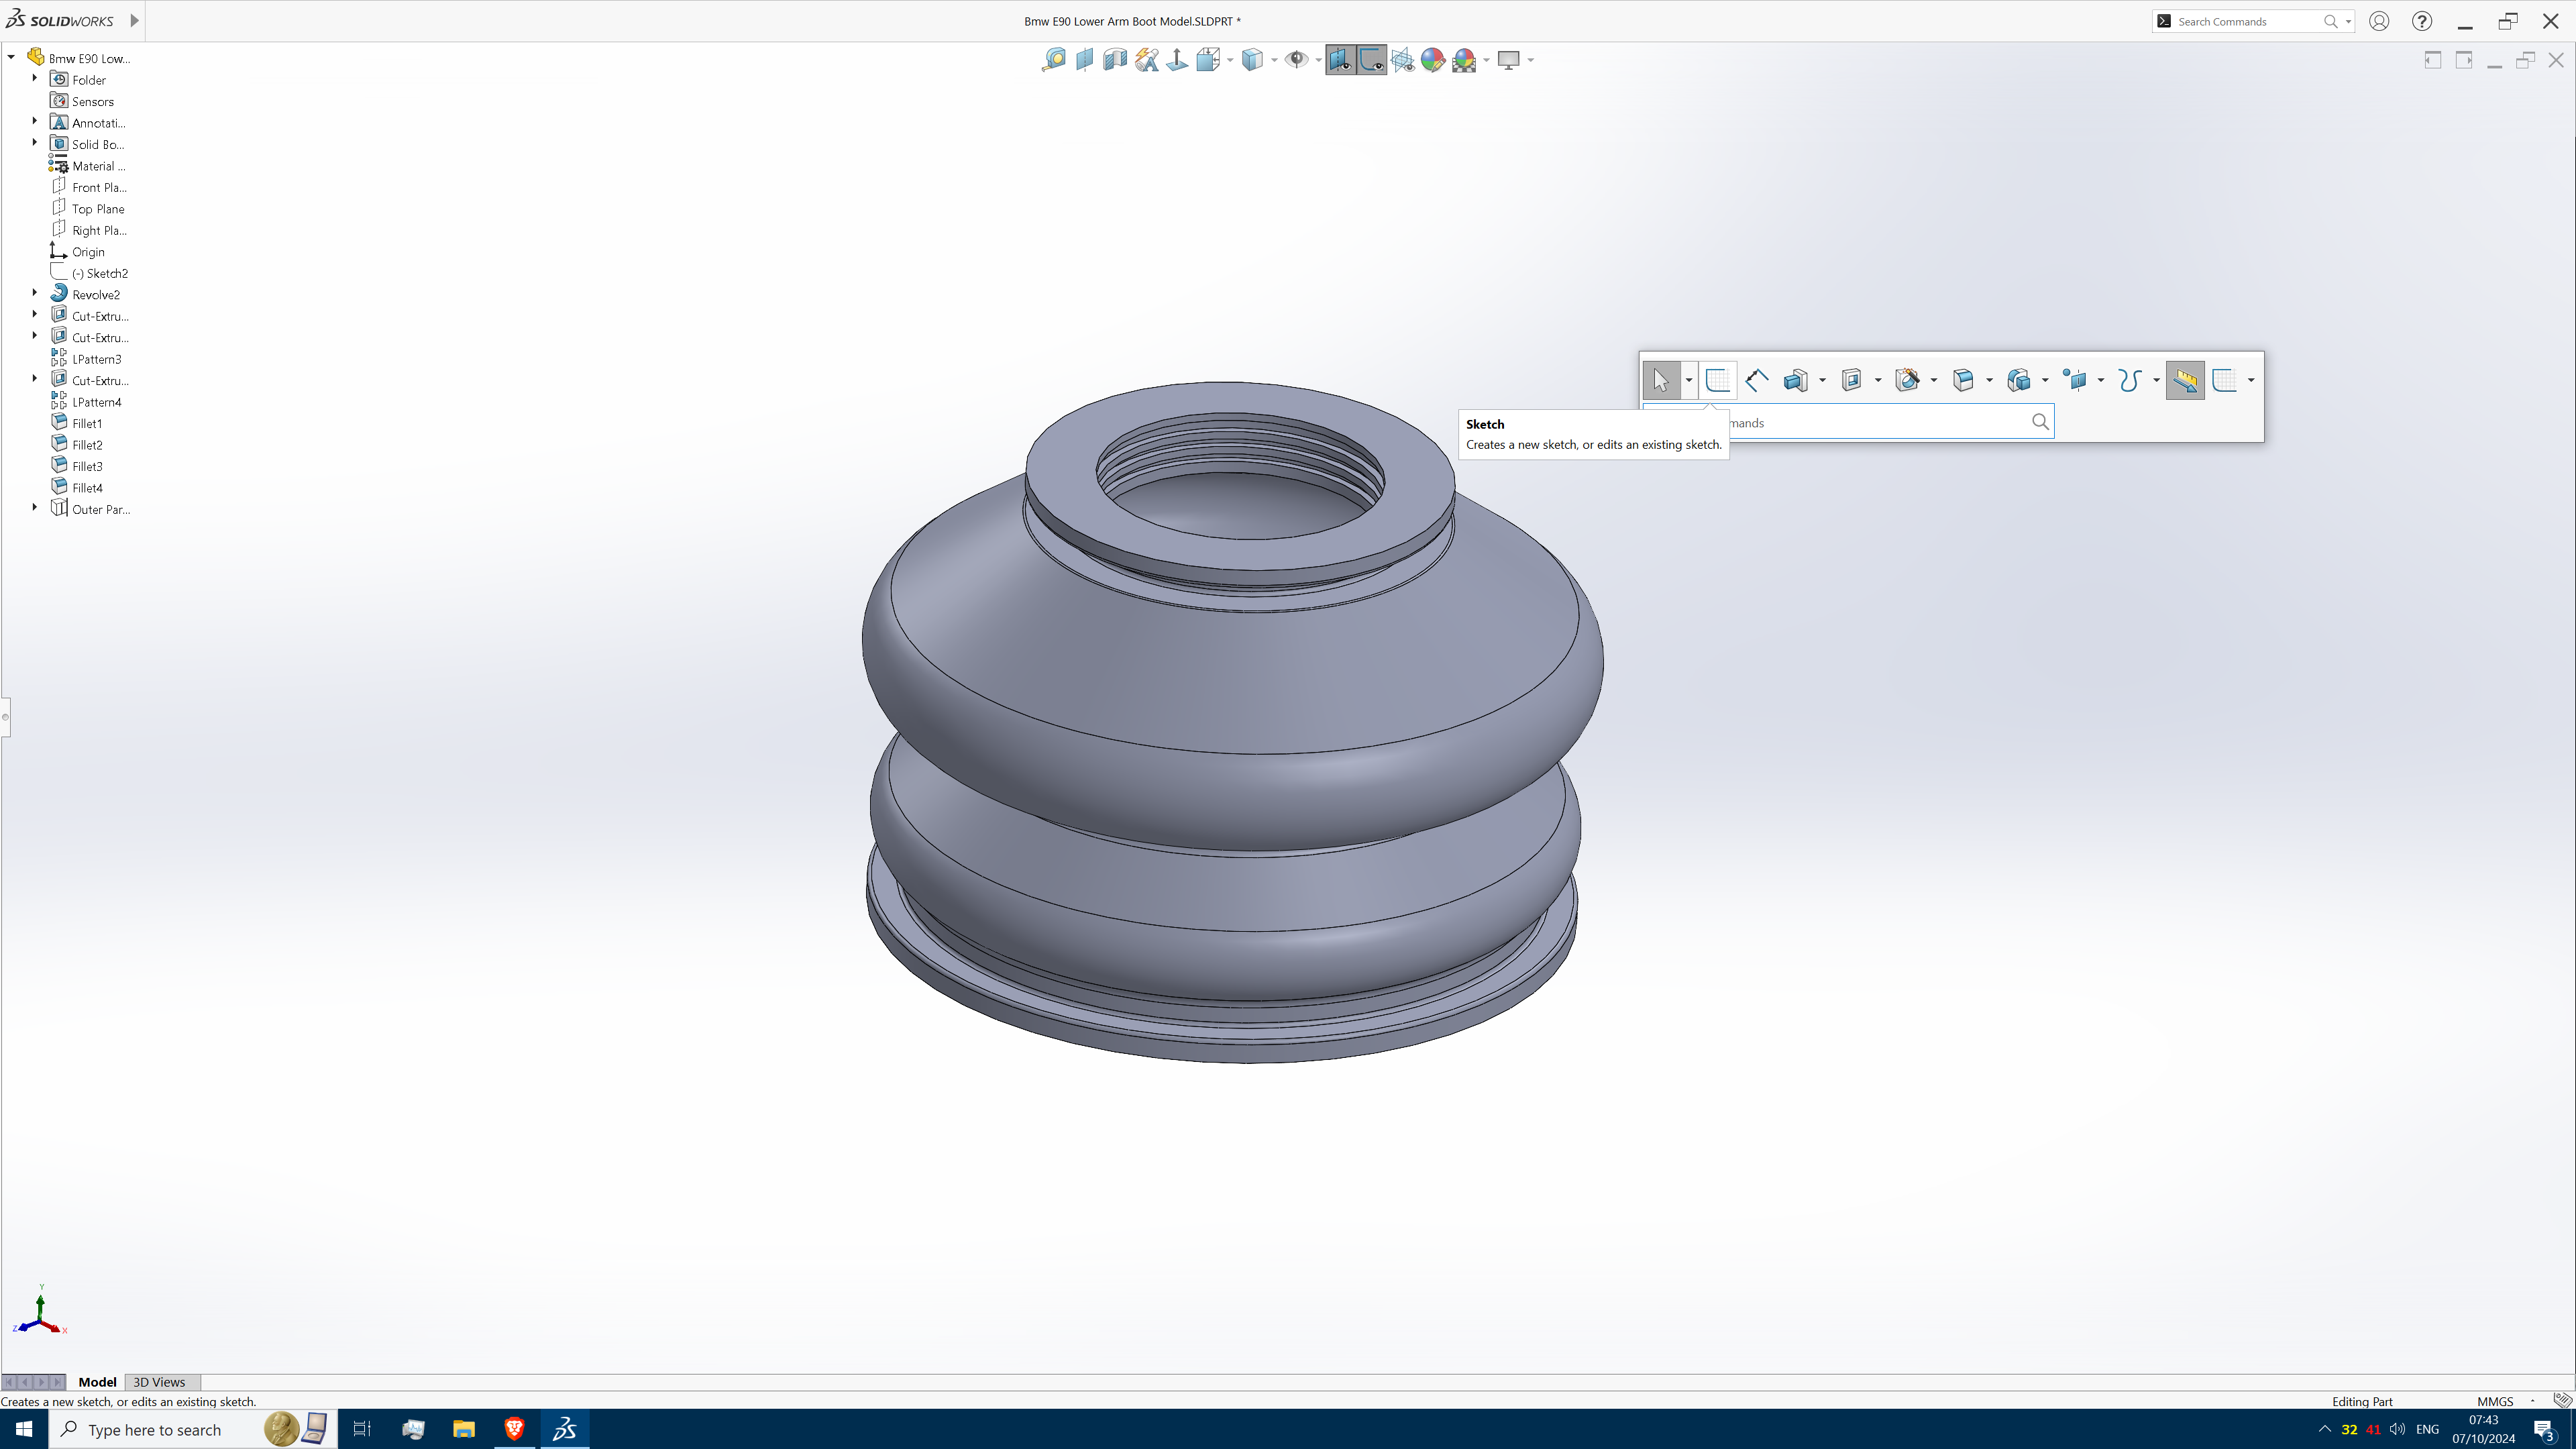Expand the Revolve2 feature node
The image size is (2576, 1449).
pyautogui.click(x=35, y=293)
